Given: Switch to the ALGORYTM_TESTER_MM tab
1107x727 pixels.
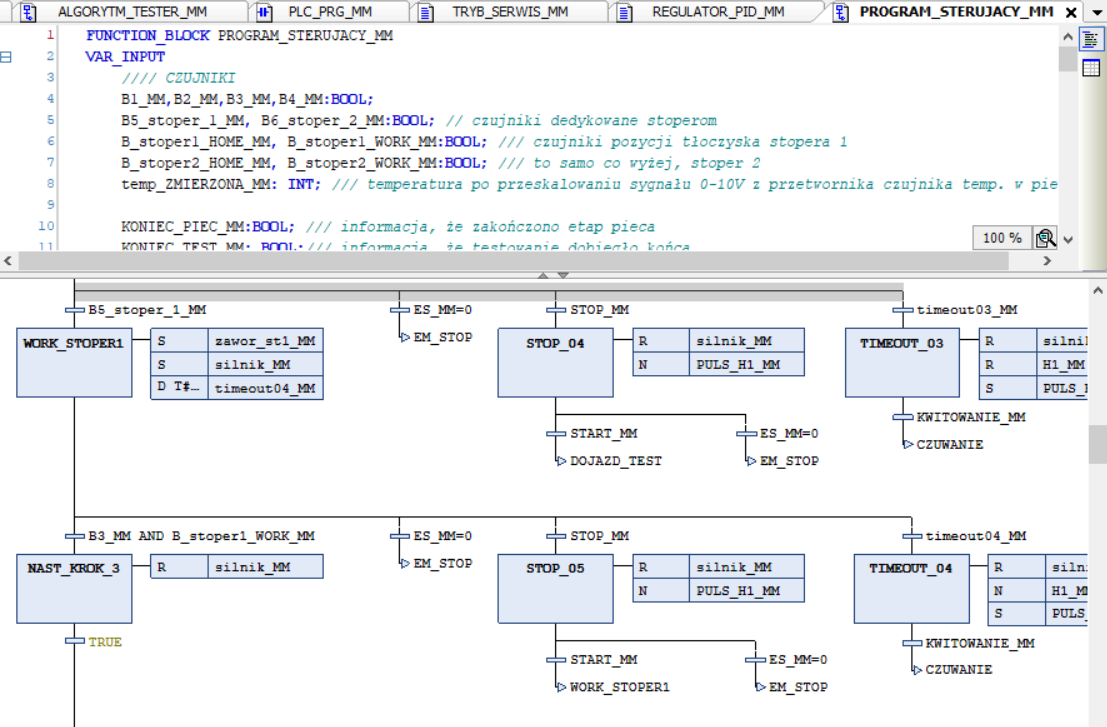Looking at the screenshot, I should [132, 12].
